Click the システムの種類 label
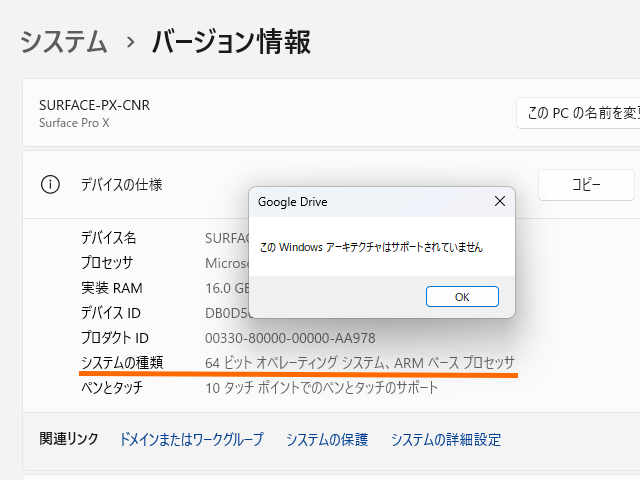The image size is (640, 480). pos(122,362)
